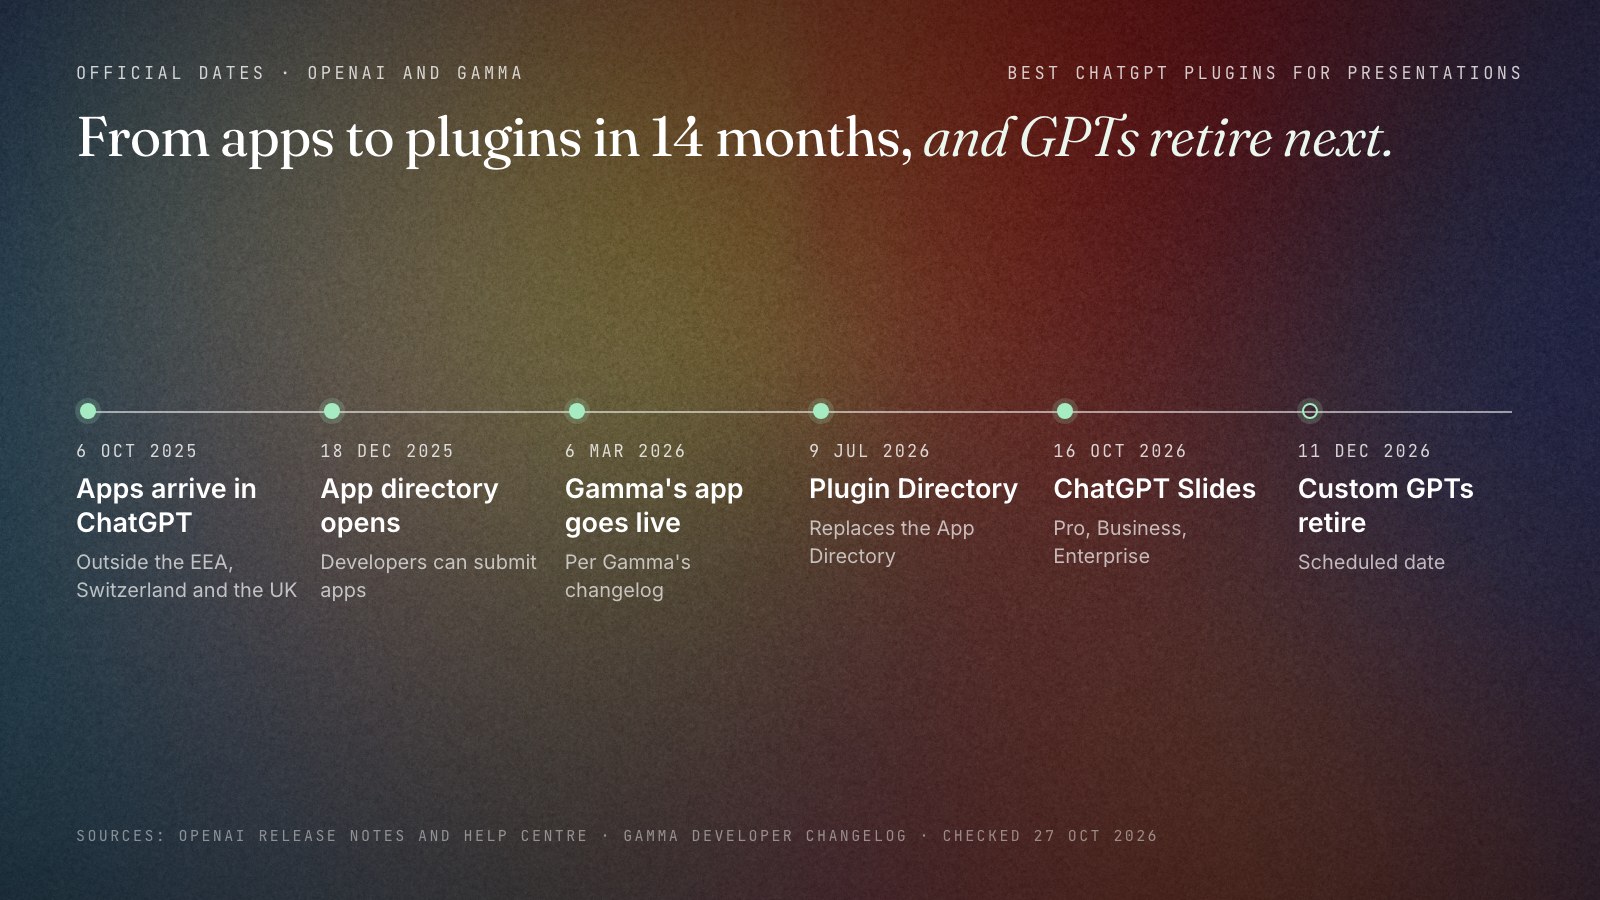
Task: Select the '11 DEC 2026' date label
Action: [x=1364, y=451]
